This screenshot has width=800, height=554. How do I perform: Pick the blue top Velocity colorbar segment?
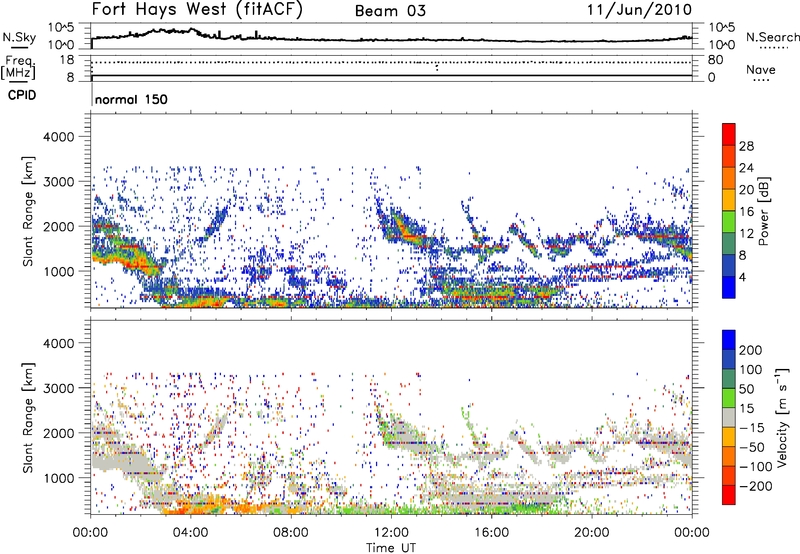(729, 340)
